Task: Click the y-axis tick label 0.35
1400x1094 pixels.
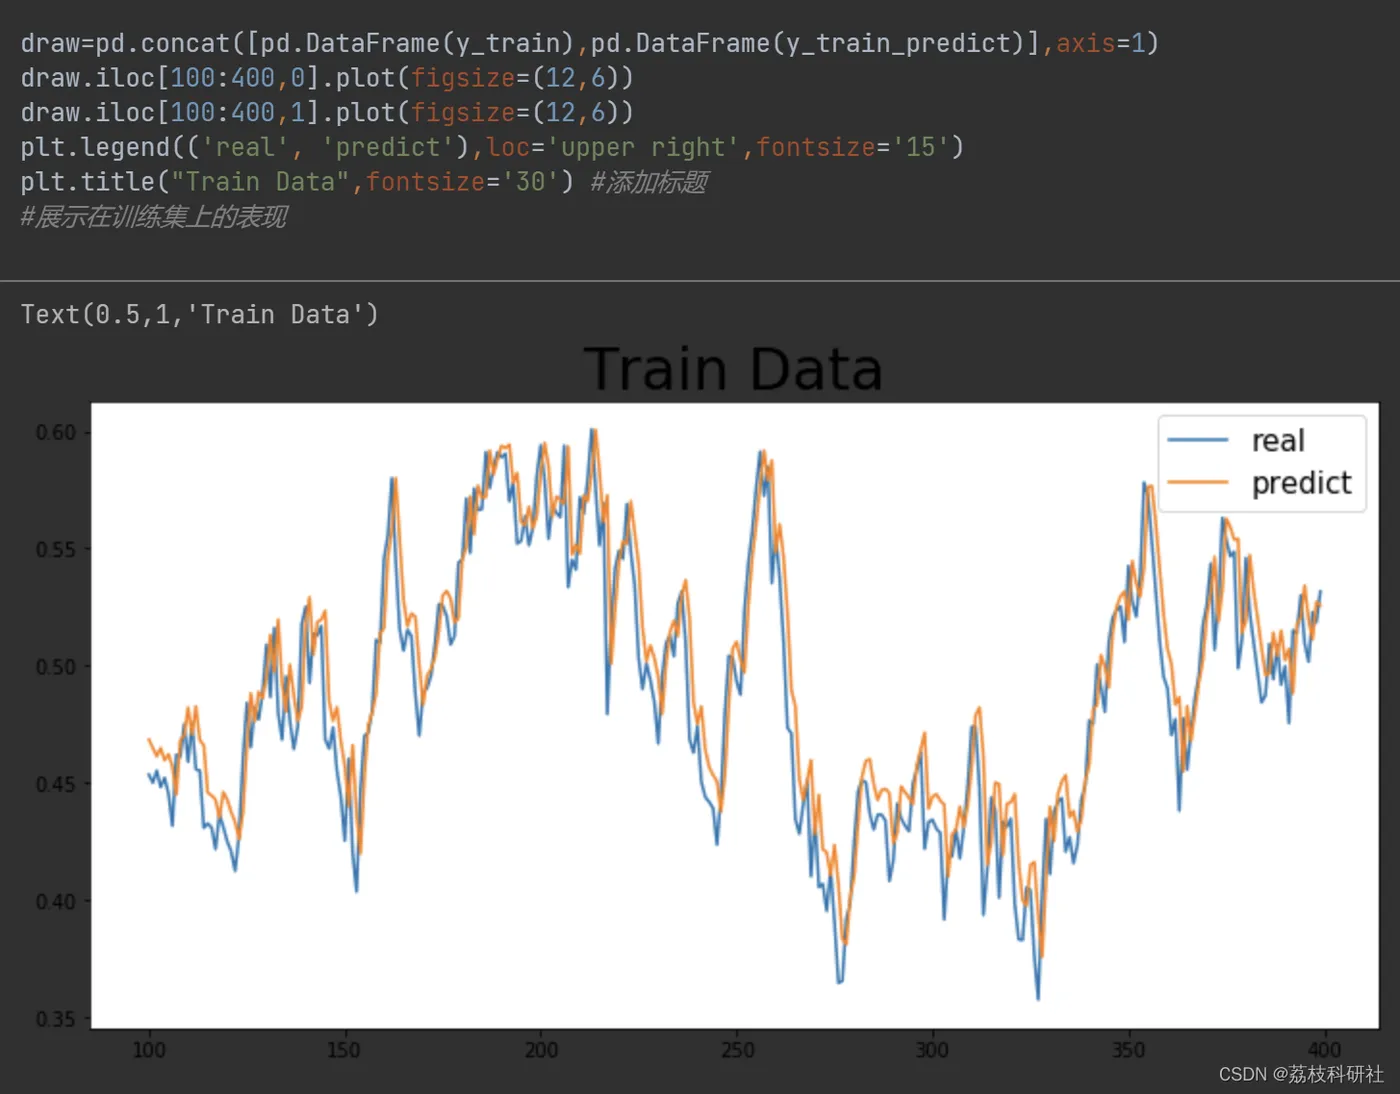Action: coord(56,1019)
